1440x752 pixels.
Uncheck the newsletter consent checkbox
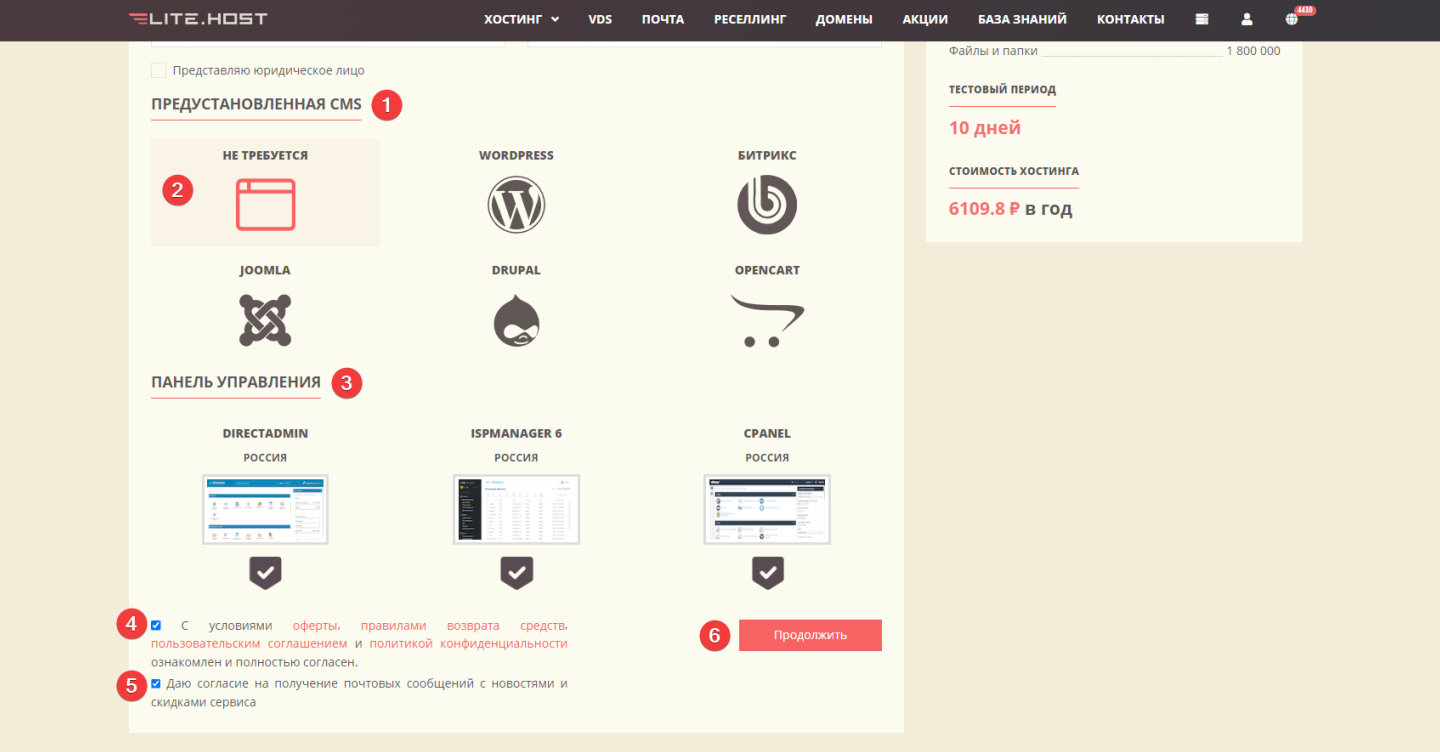point(156,683)
